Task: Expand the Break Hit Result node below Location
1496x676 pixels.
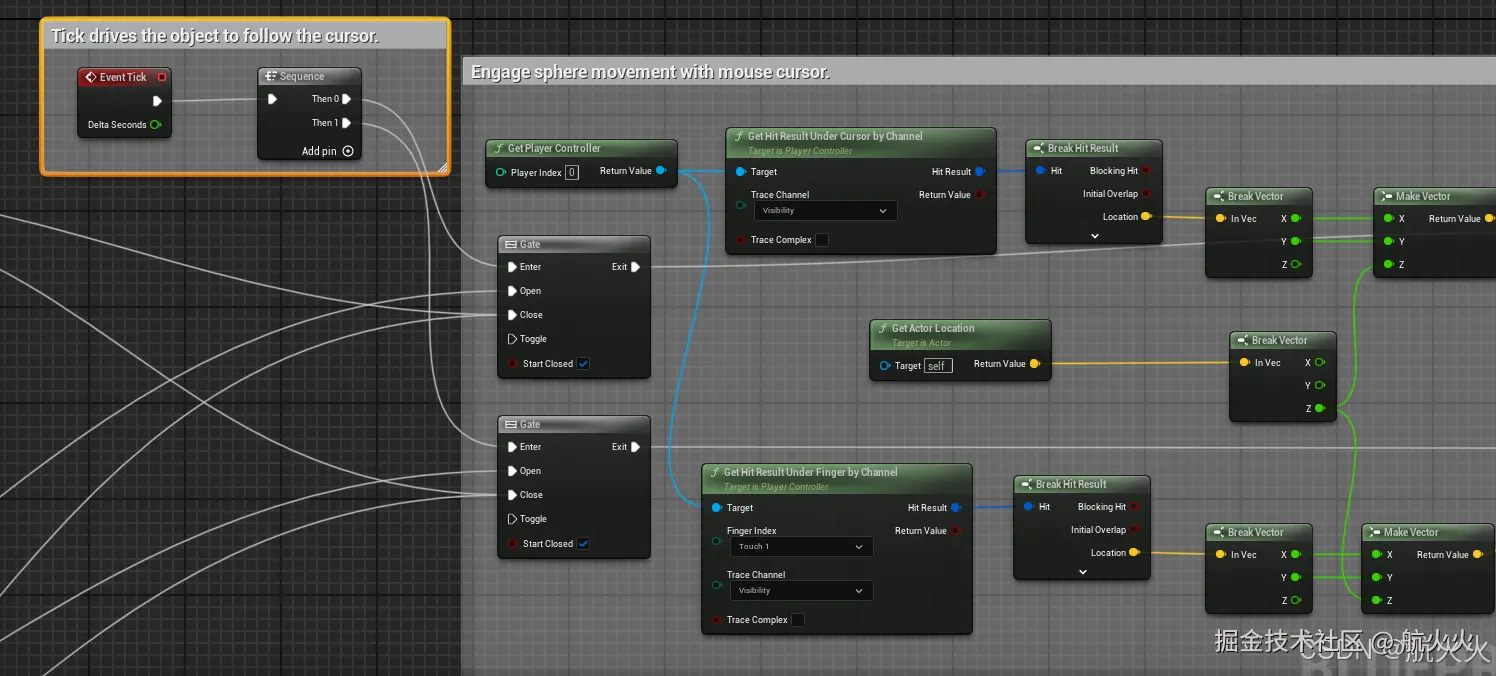Action: click(x=1094, y=236)
